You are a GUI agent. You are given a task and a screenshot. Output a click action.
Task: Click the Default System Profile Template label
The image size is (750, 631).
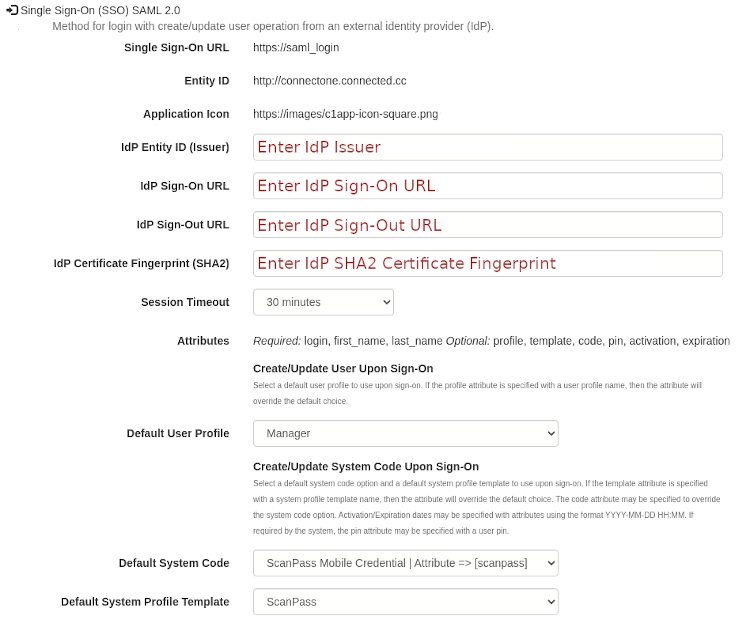tap(145, 602)
